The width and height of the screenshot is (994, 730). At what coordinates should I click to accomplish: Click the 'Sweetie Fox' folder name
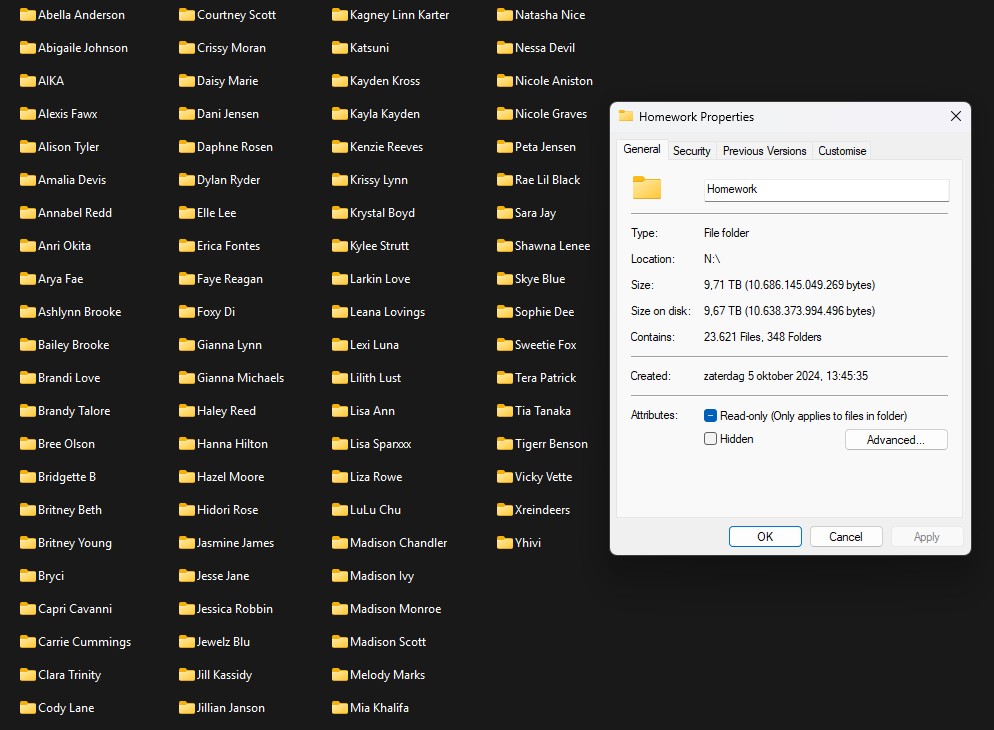coord(545,344)
